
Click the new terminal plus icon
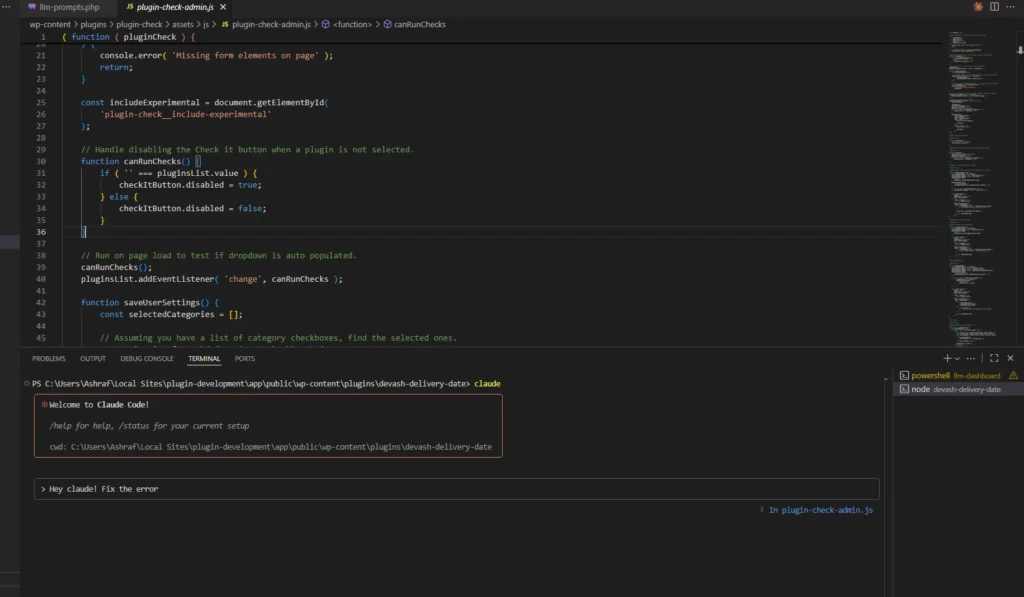point(947,358)
